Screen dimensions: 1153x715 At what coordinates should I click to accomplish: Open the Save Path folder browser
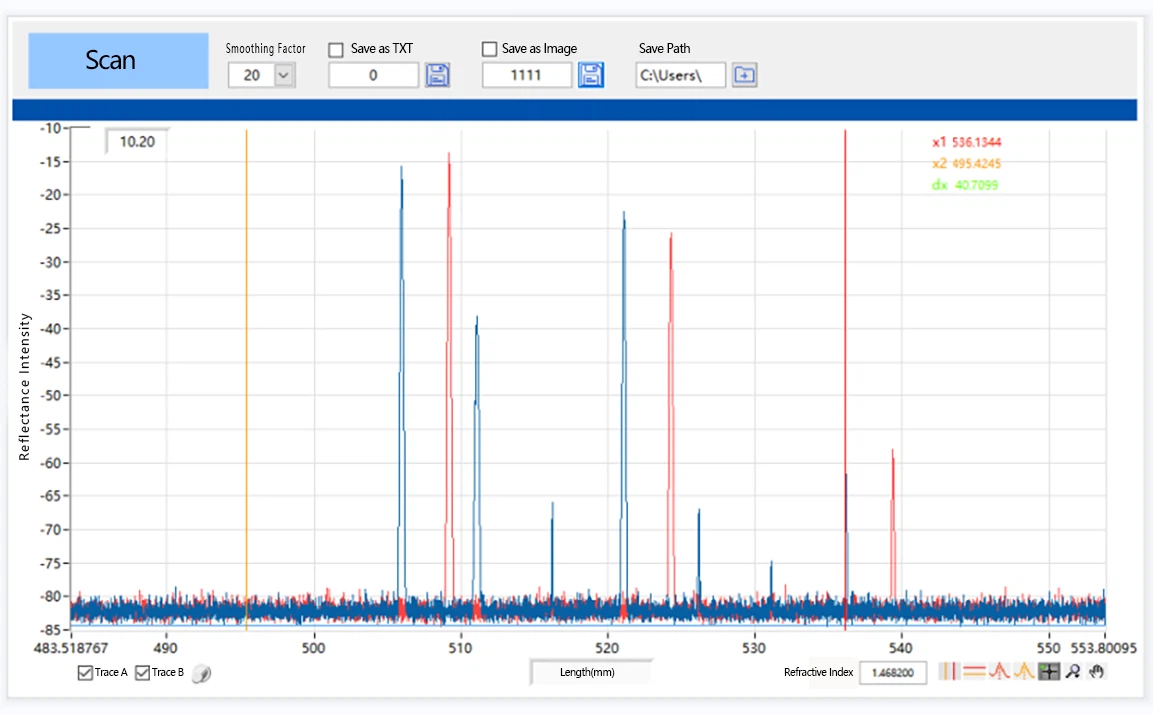click(744, 74)
